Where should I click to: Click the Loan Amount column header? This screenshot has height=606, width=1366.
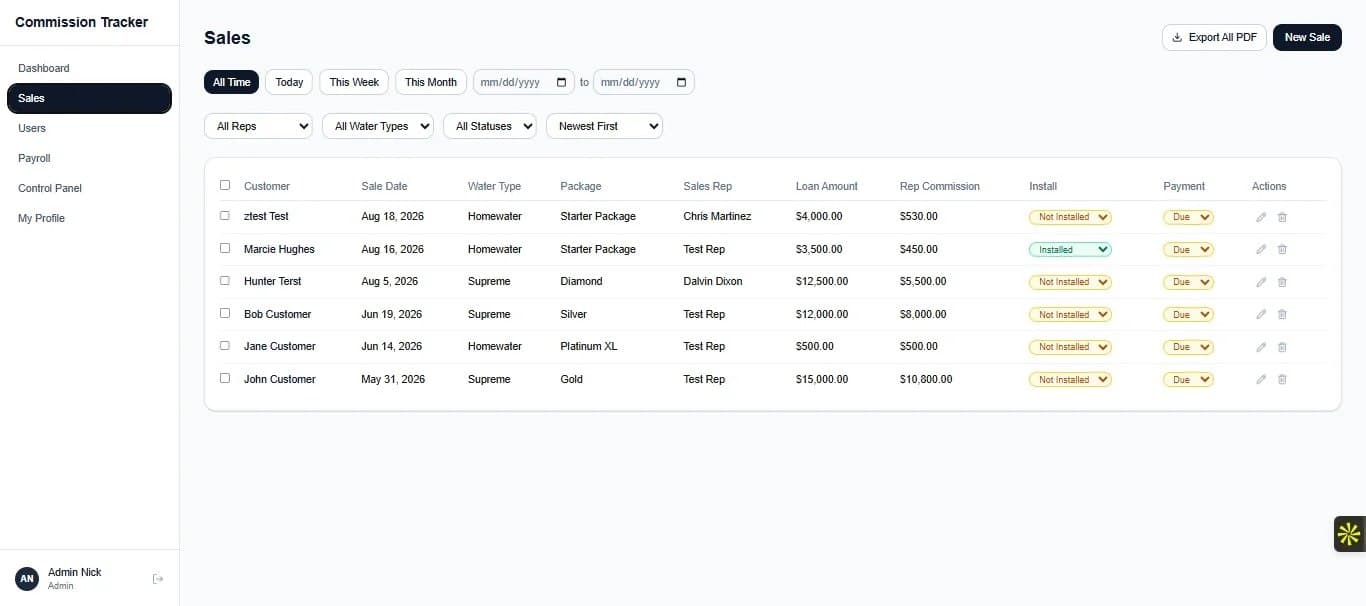click(x=827, y=186)
